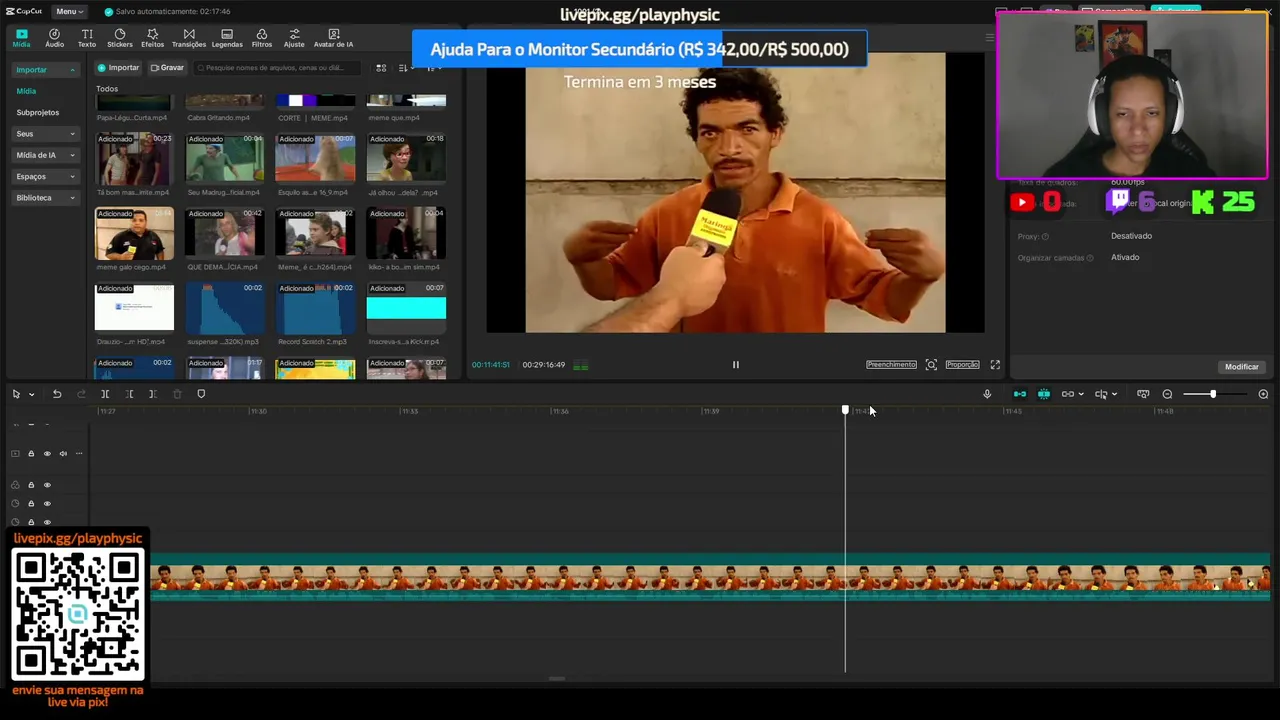The width and height of the screenshot is (1280, 720).
Task: Click the Todos label in media panel
Action: pos(107,89)
